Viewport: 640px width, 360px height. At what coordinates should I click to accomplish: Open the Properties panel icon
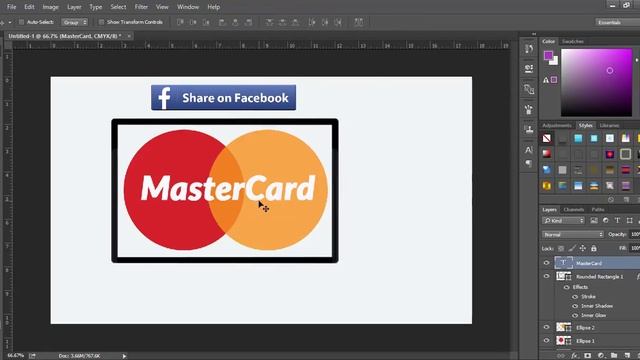529,69
